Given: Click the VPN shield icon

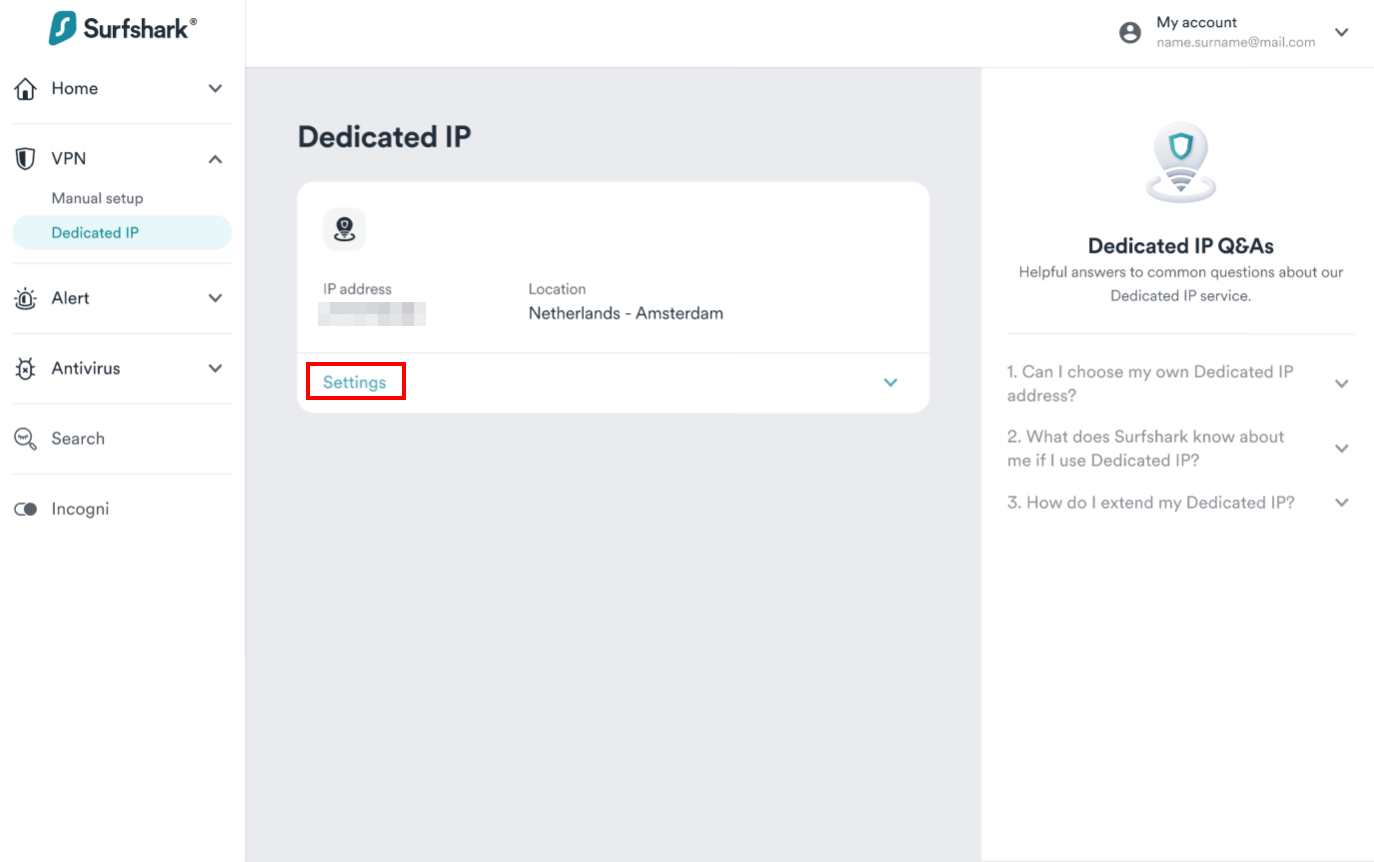Looking at the screenshot, I should pyautogui.click(x=26, y=159).
